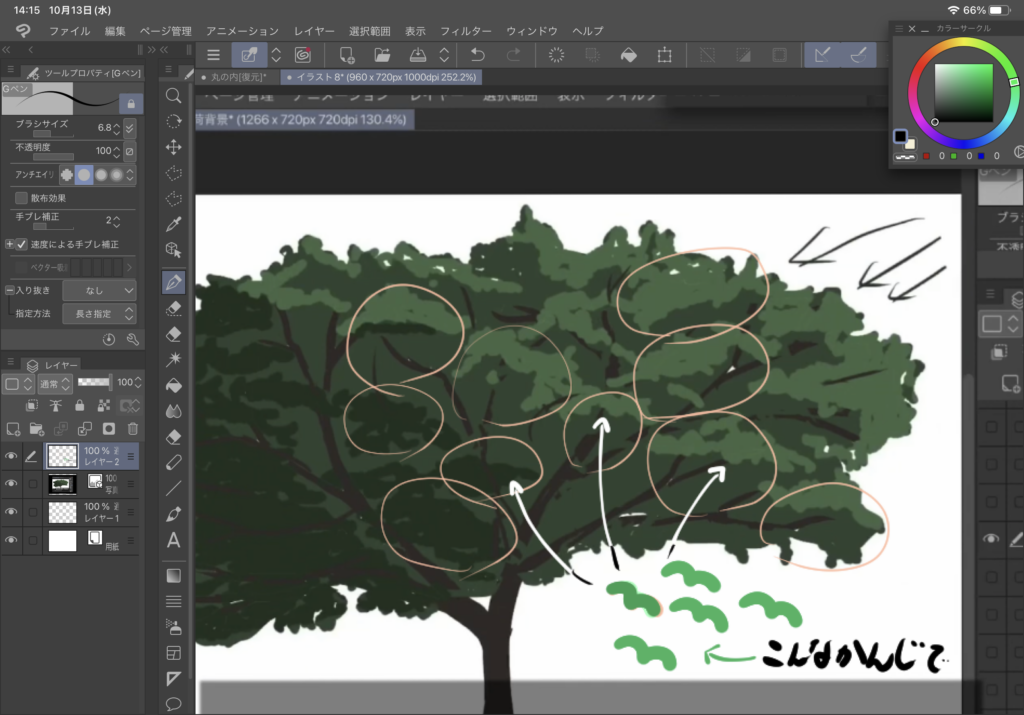This screenshot has width=1024, height=715.
Task: Hide レイヤー 2 with its eye icon
Action: coord(11,456)
